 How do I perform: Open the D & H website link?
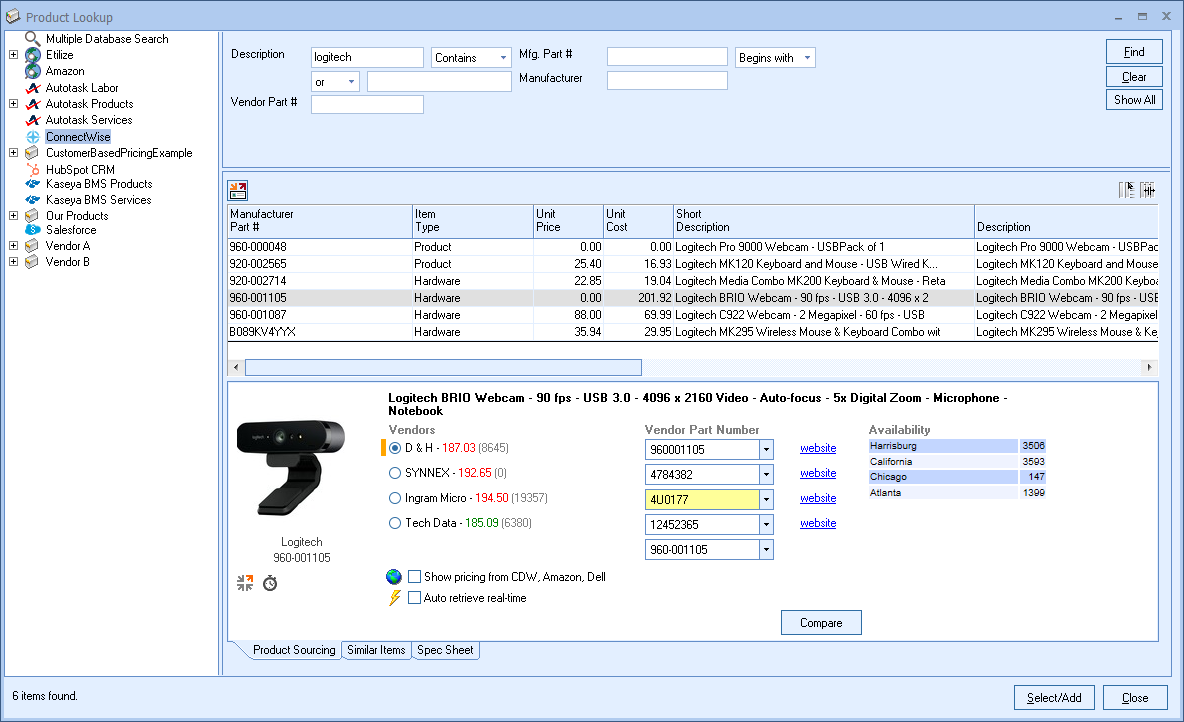pyautogui.click(x=818, y=449)
